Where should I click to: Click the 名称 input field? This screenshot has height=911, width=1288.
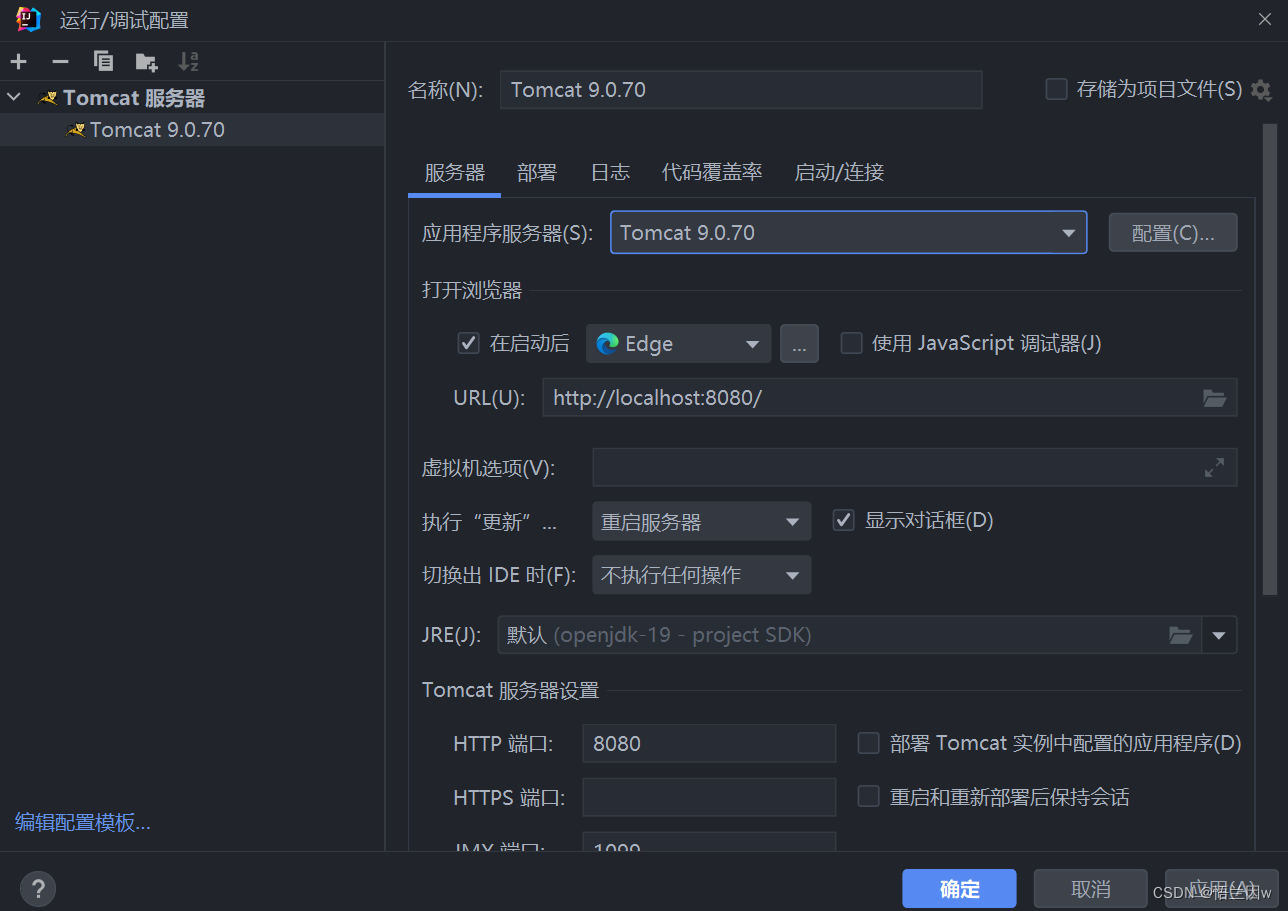tap(741, 90)
